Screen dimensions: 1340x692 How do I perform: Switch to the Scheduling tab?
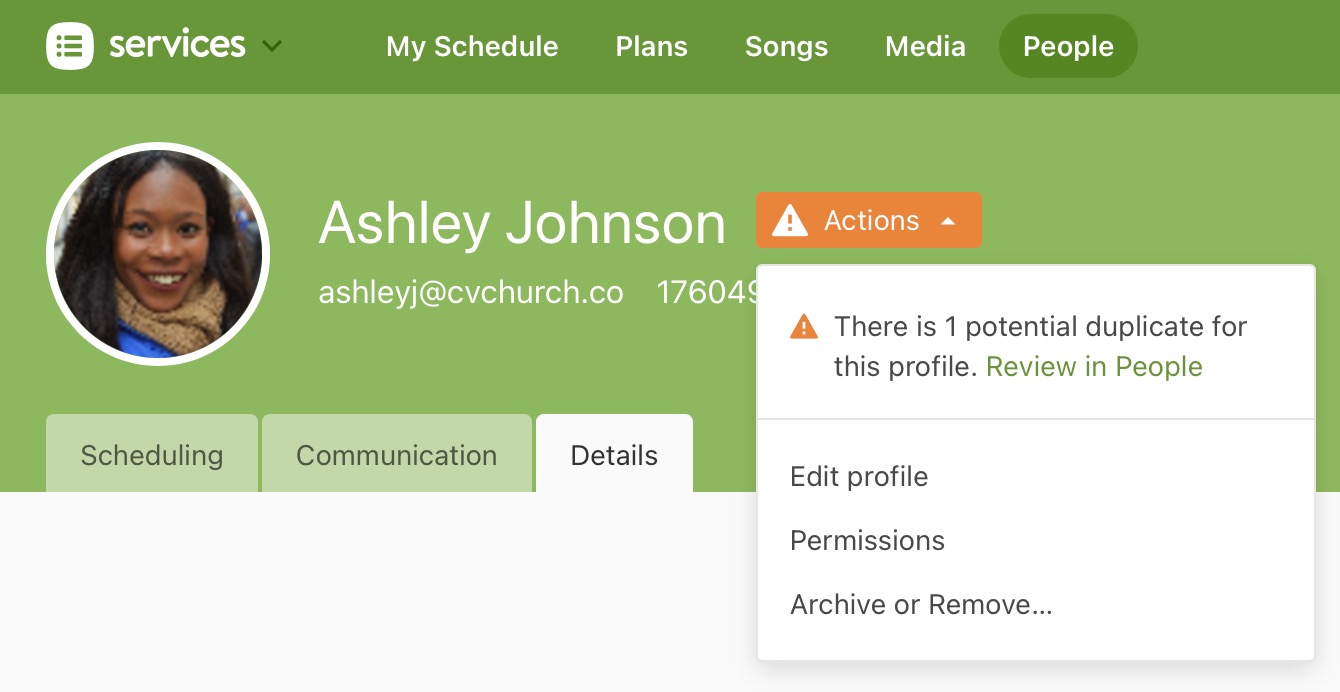click(152, 455)
